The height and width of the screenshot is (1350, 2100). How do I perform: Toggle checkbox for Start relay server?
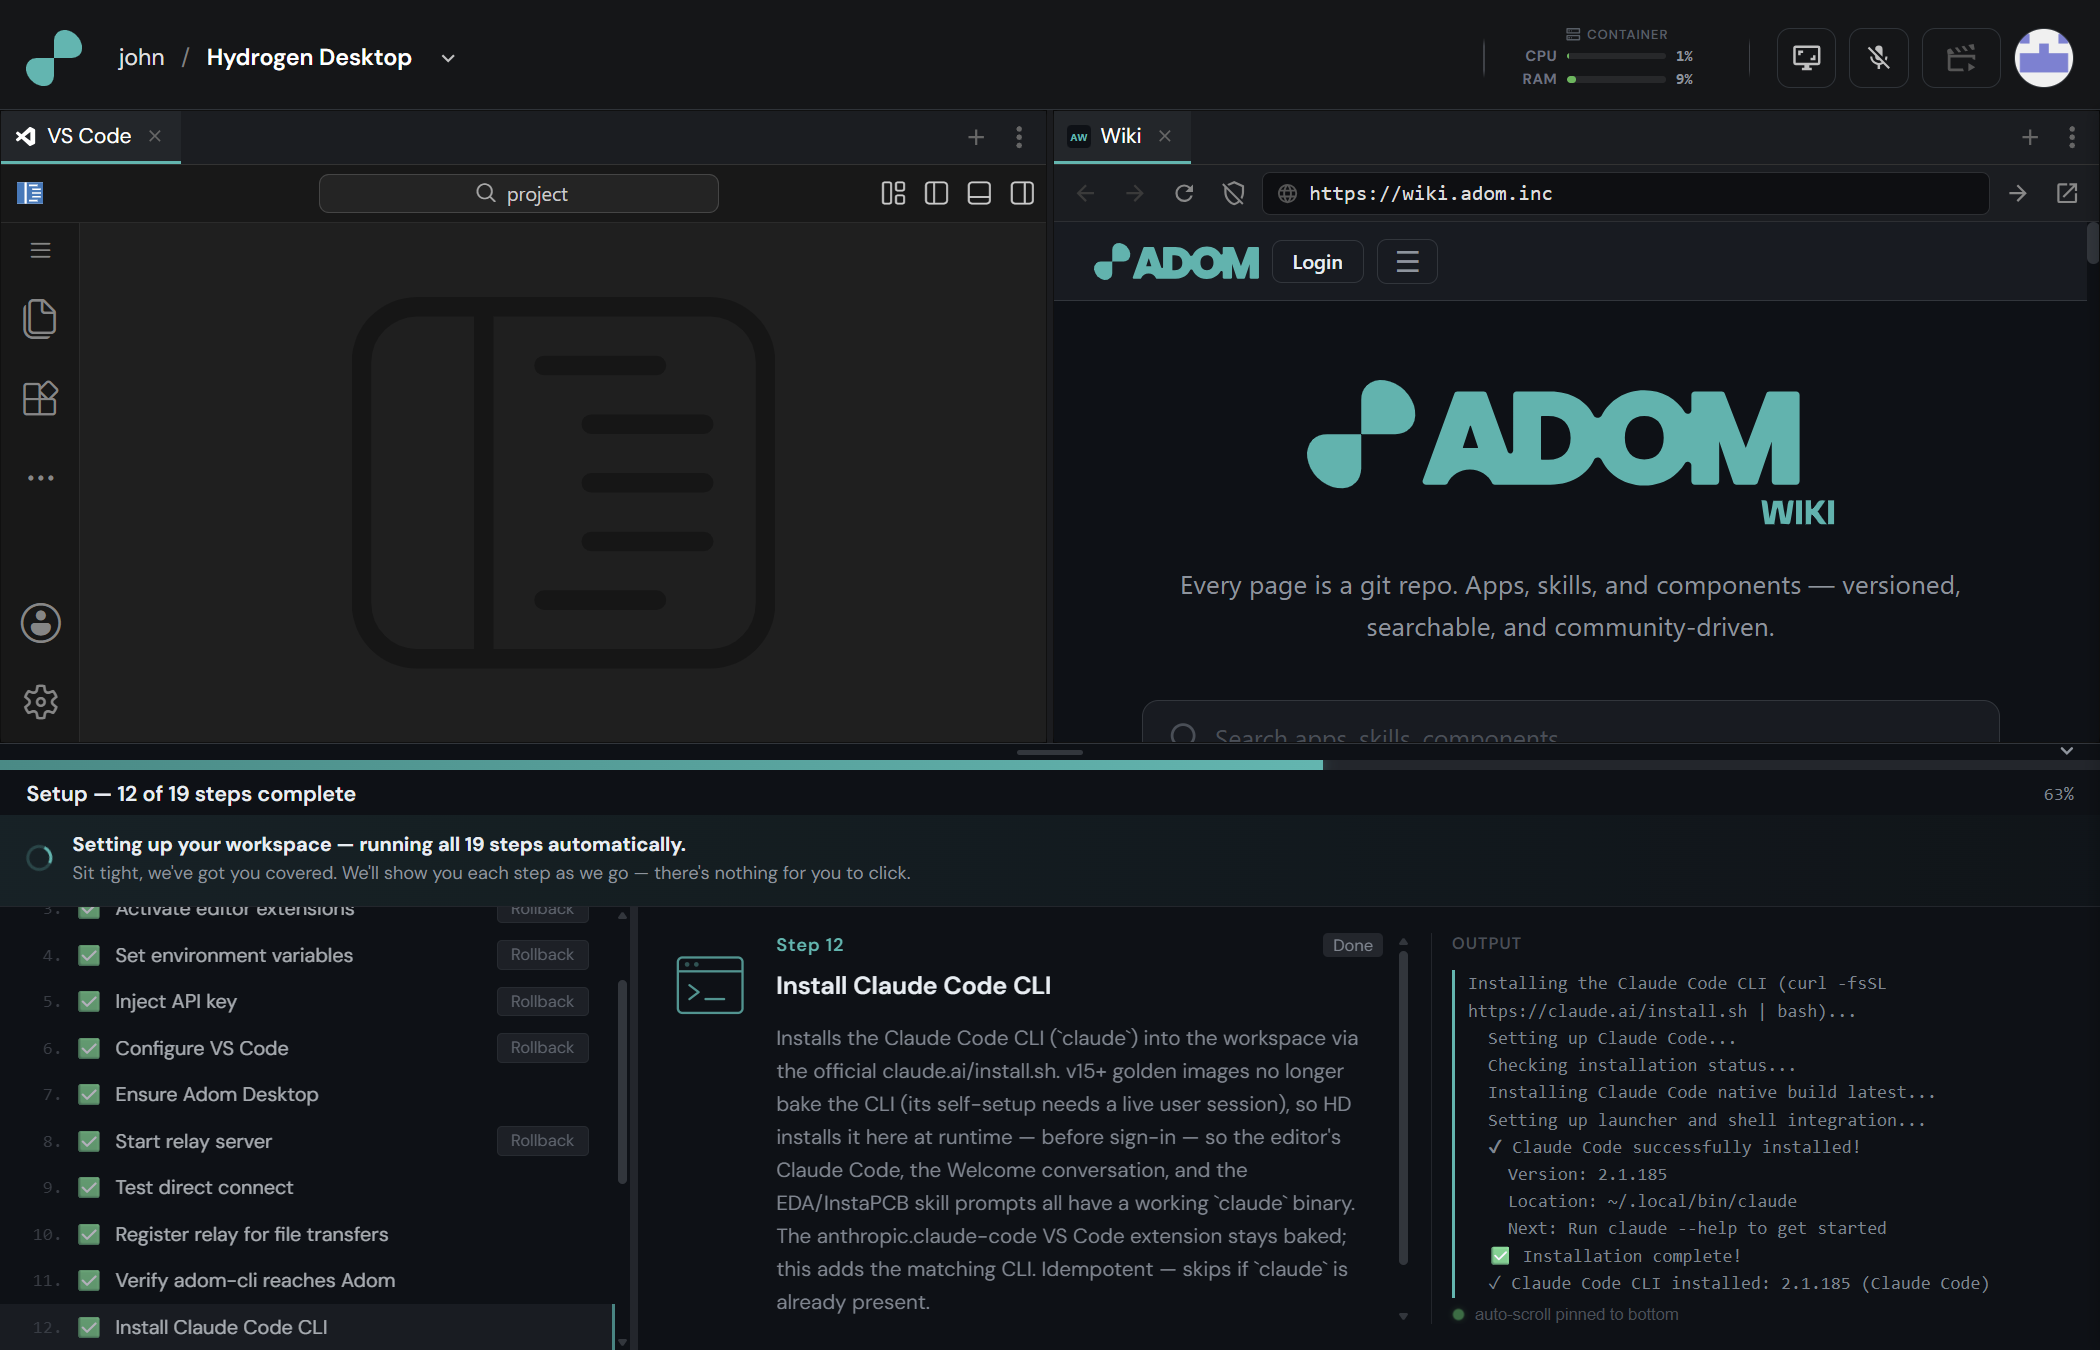(x=89, y=1141)
